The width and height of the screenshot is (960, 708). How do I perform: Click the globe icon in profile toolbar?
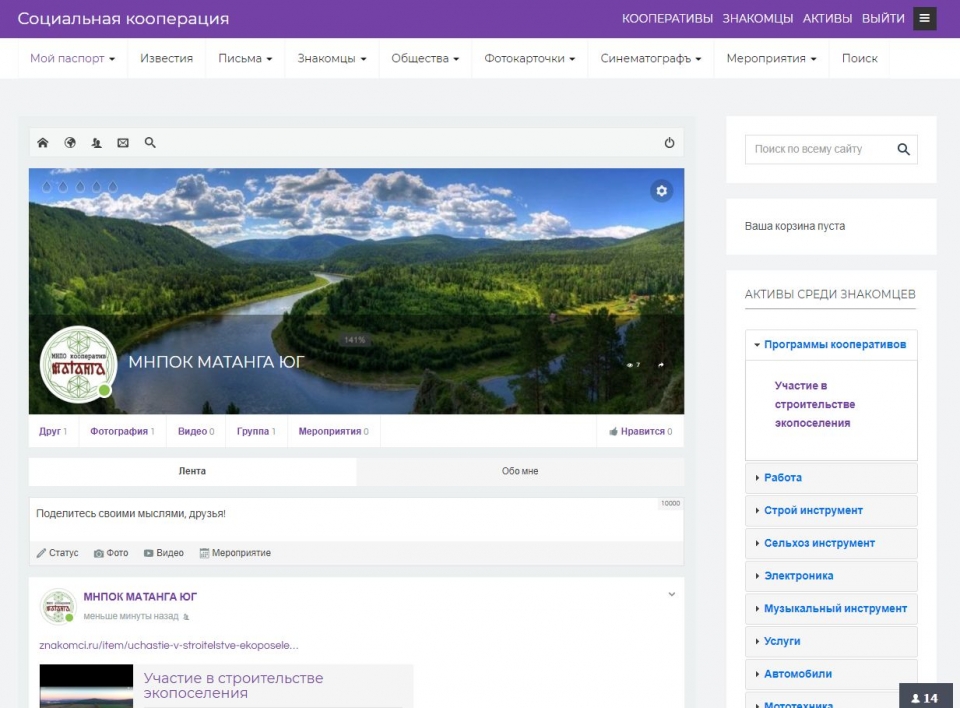[70, 143]
